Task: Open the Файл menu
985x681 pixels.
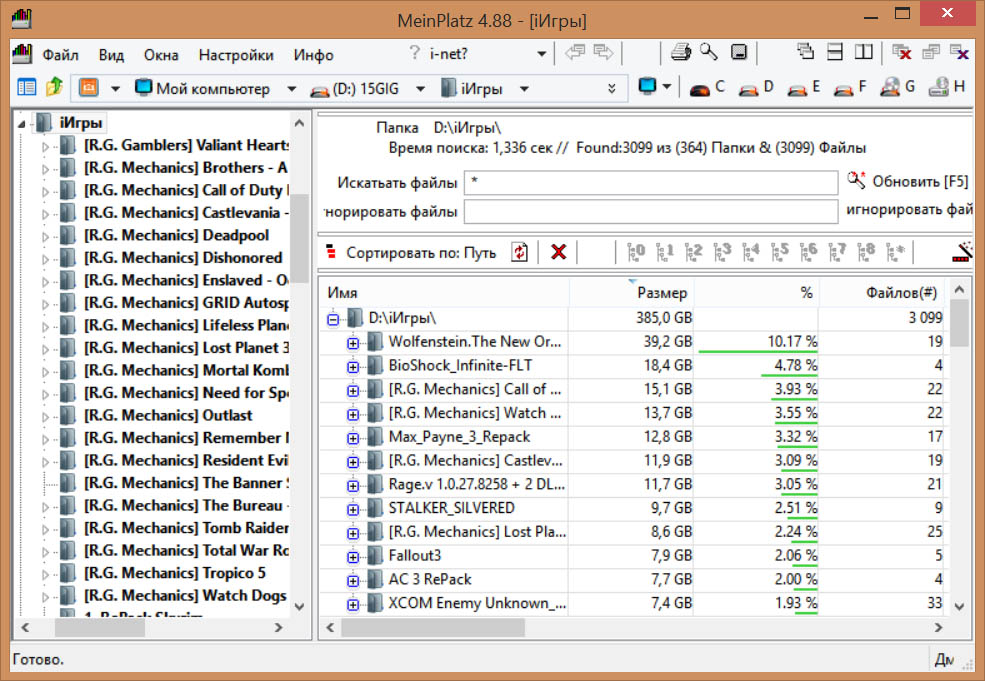Action: tap(60, 55)
